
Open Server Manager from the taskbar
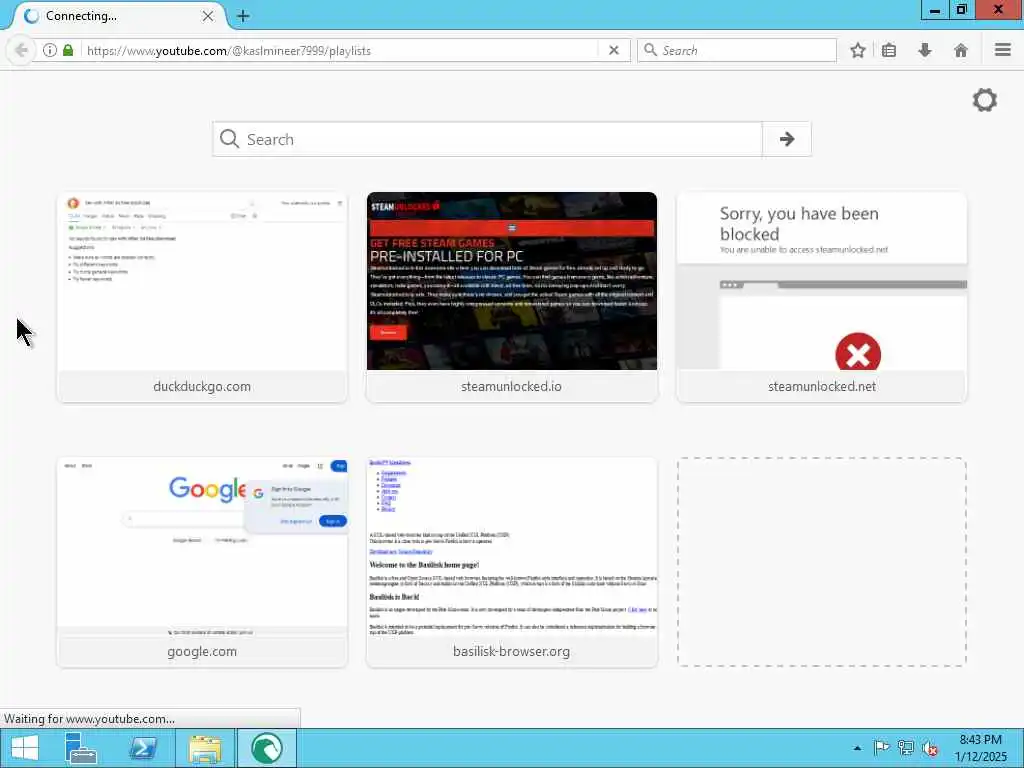(81, 748)
